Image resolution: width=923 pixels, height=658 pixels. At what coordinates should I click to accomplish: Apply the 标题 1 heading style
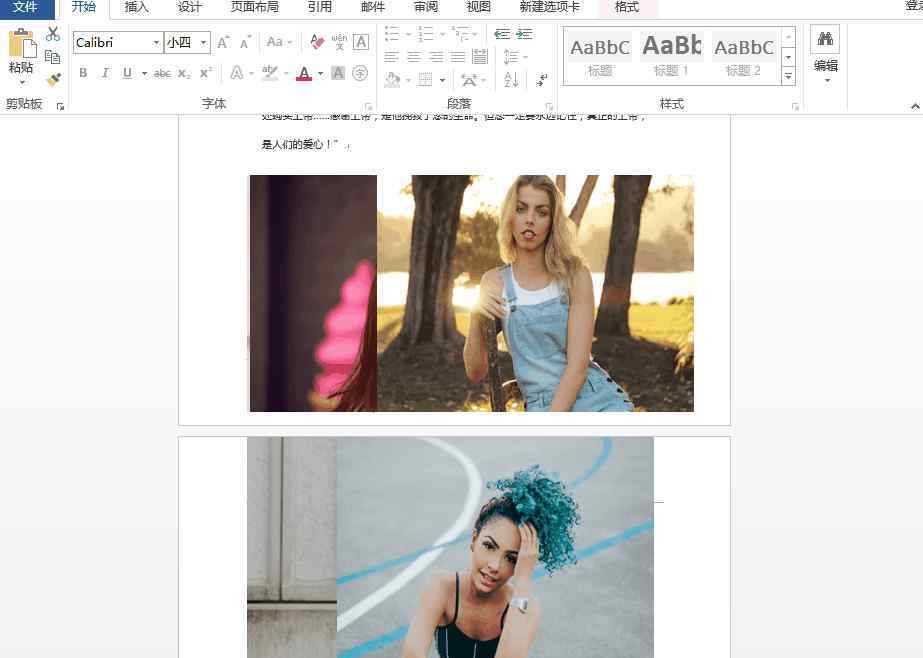point(672,56)
